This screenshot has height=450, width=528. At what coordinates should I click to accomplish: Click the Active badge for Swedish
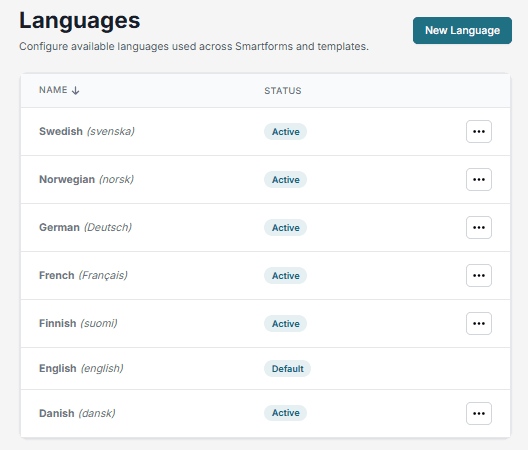click(x=285, y=132)
